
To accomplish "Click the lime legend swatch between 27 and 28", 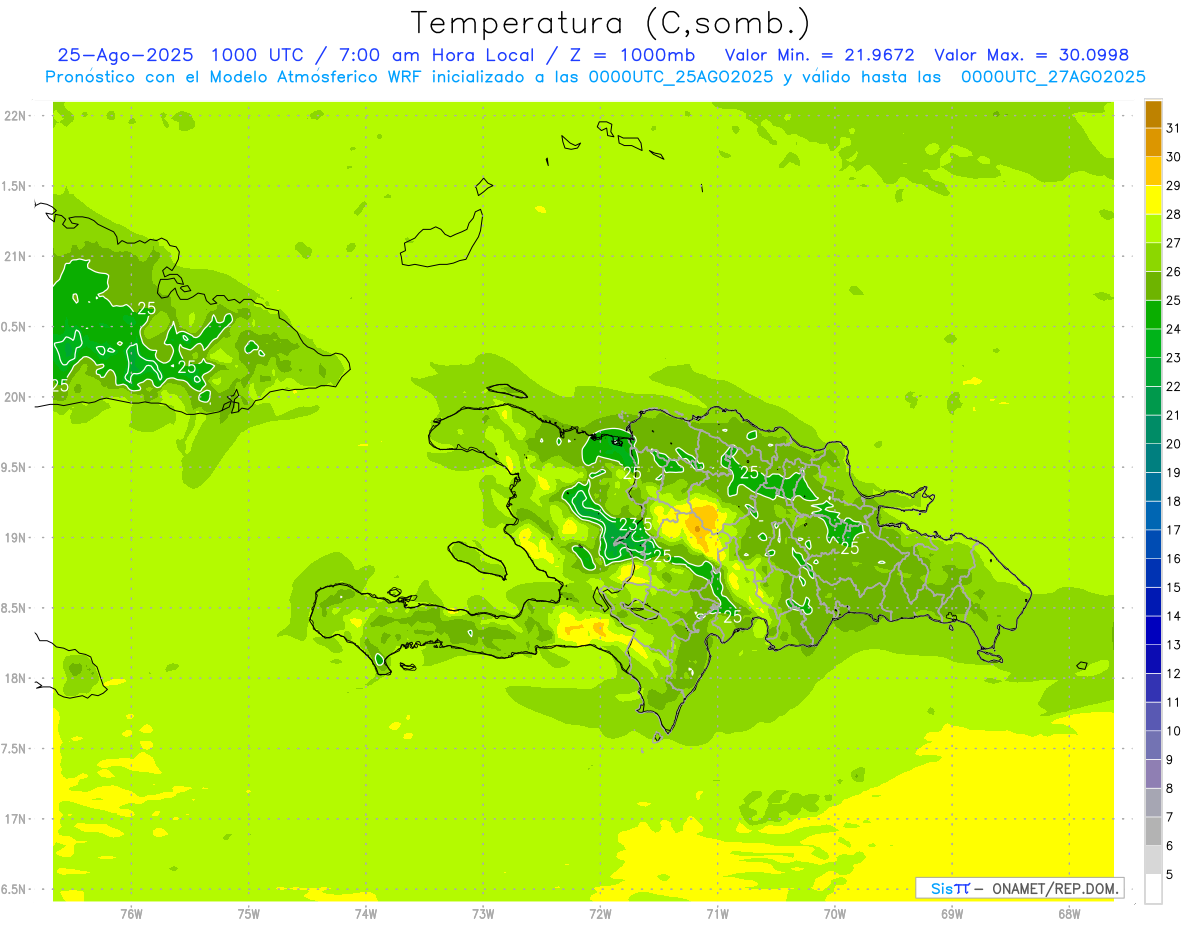I will pos(1153,229).
